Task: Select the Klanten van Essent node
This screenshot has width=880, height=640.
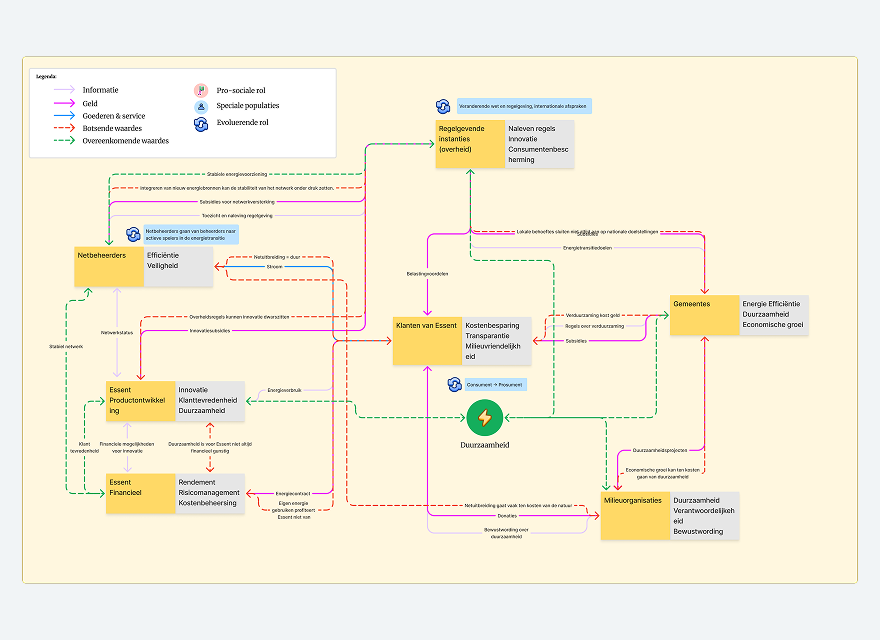Action: tap(427, 341)
